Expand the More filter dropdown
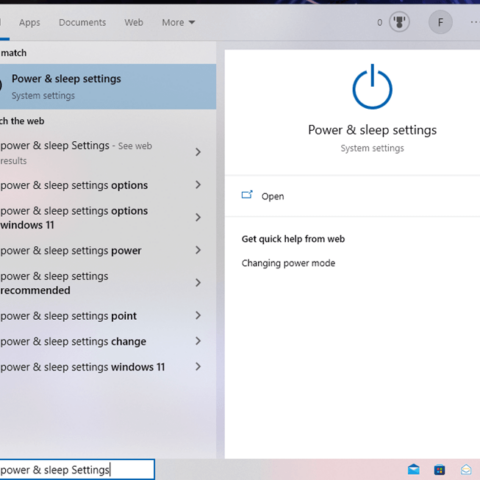The width and height of the screenshot is (480, 480). click(178, 22)
